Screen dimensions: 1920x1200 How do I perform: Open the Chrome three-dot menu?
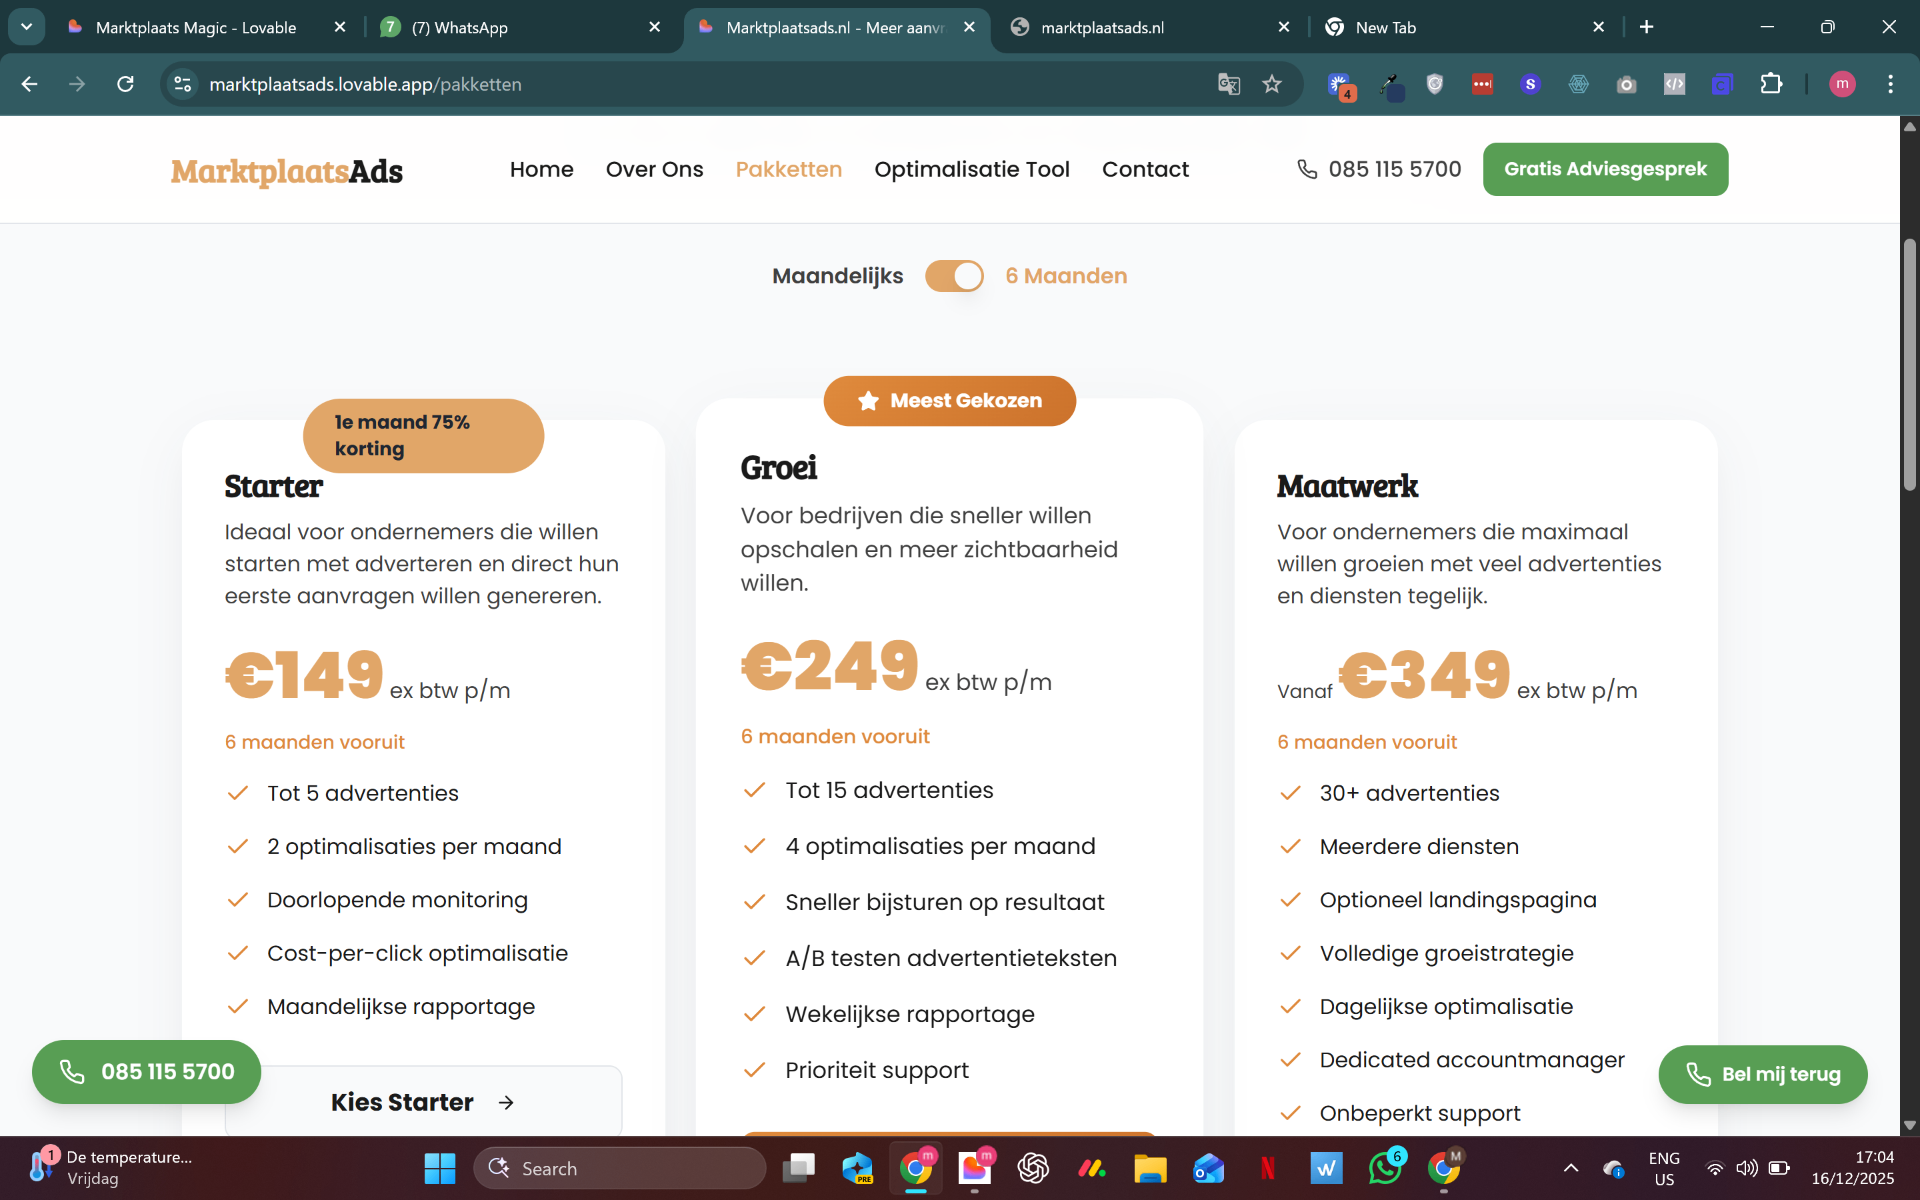(x=1890, y=84)
